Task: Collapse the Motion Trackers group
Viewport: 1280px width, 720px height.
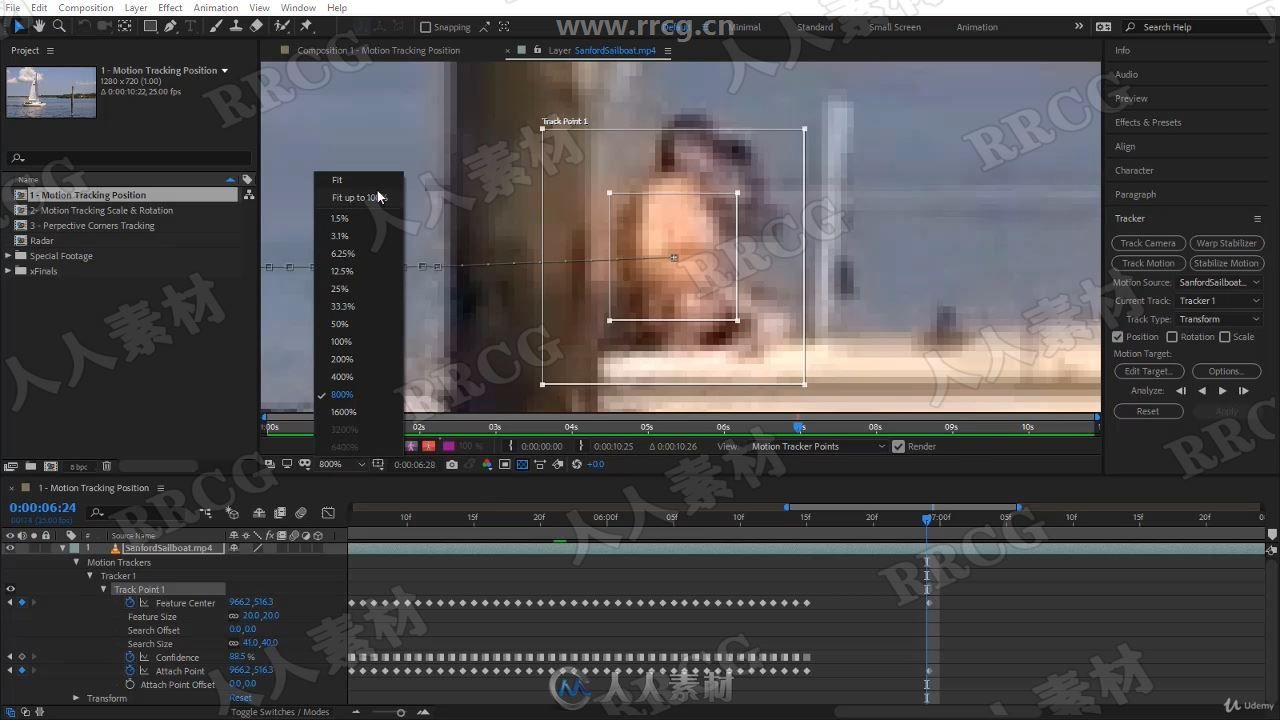Action: [76, 562]
